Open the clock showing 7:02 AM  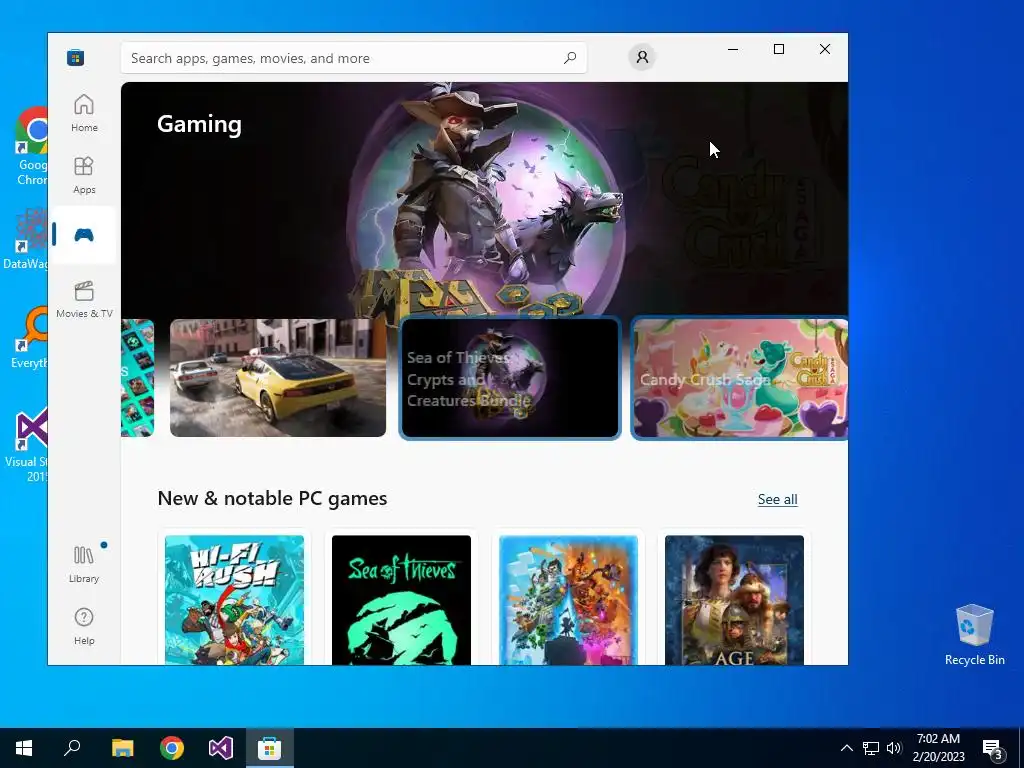coord(938,748)
